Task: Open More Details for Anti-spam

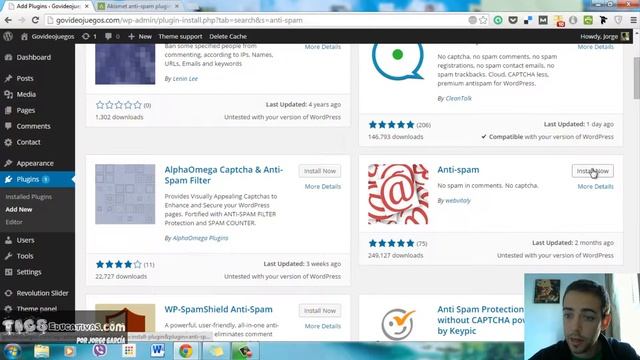Action: [x=595, y=187]
